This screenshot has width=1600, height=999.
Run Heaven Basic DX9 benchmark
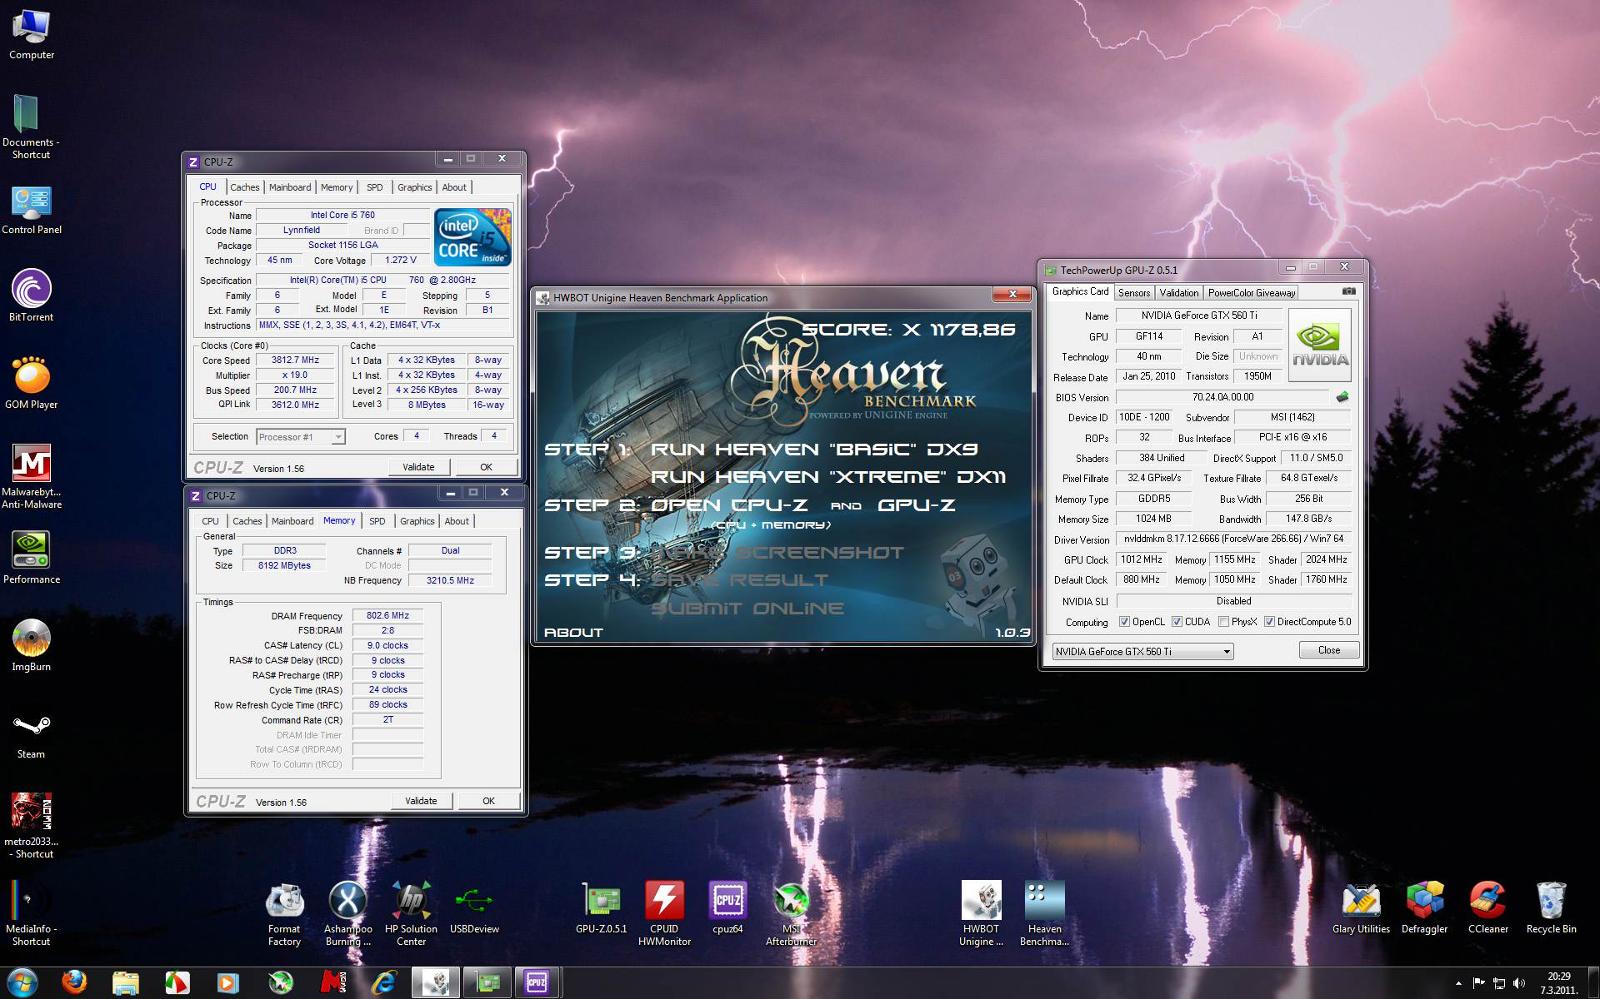pos(814,449)
